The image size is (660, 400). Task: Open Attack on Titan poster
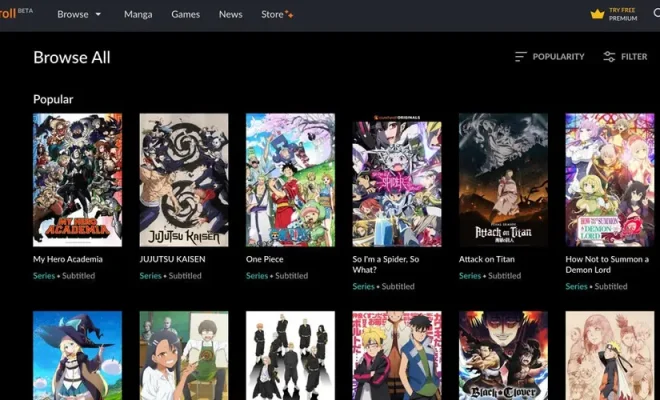(503, 180)
